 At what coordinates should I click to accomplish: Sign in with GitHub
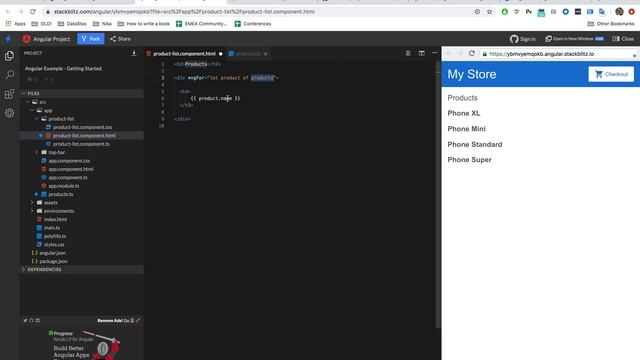point(522,39)
